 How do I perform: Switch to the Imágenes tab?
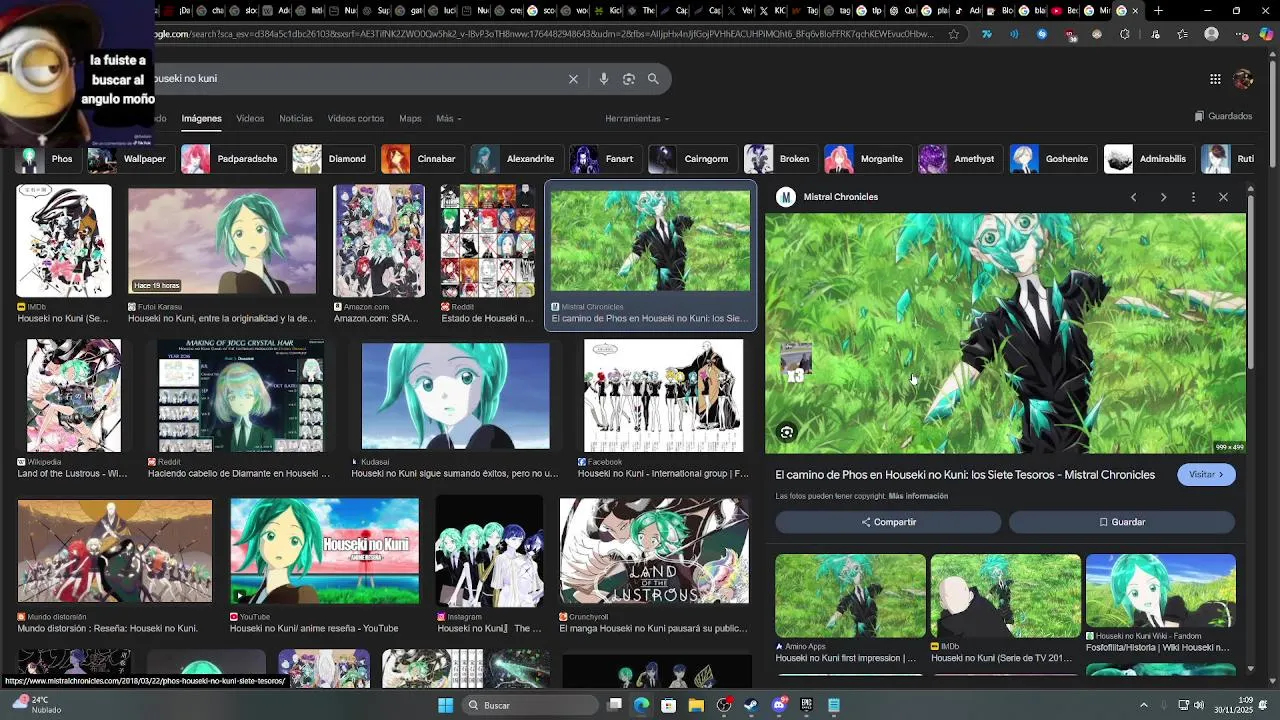[201, 118]
